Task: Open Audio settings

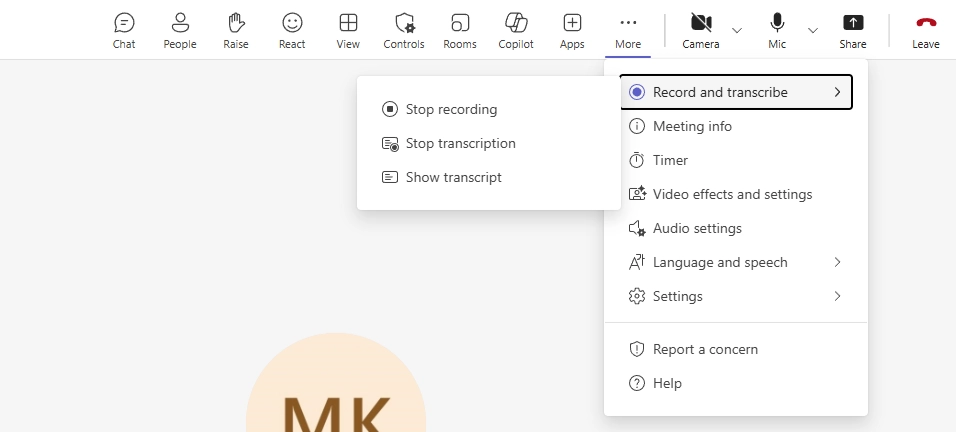Action: coord(736,228)
